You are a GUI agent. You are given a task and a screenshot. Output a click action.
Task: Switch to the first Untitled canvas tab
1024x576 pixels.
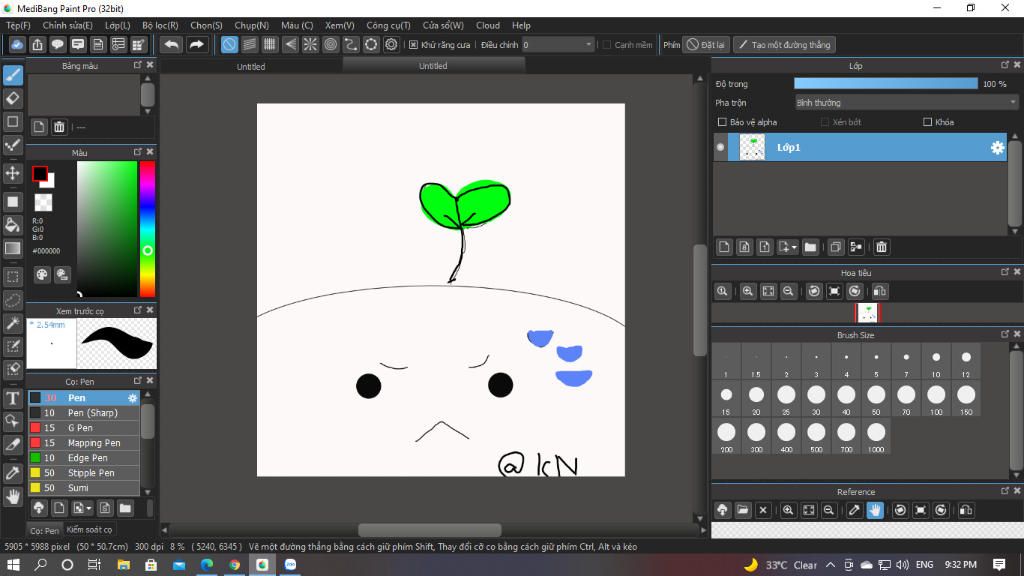[251, 67]
